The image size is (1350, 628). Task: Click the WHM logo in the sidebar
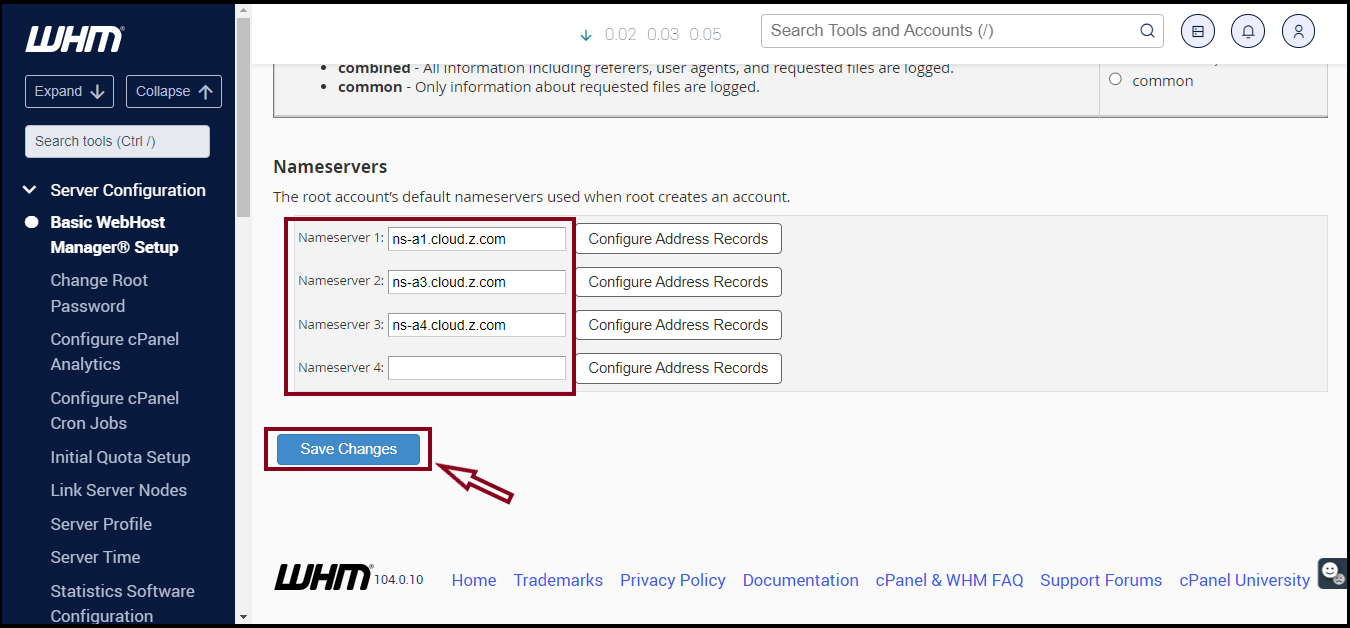coord(73,39)
